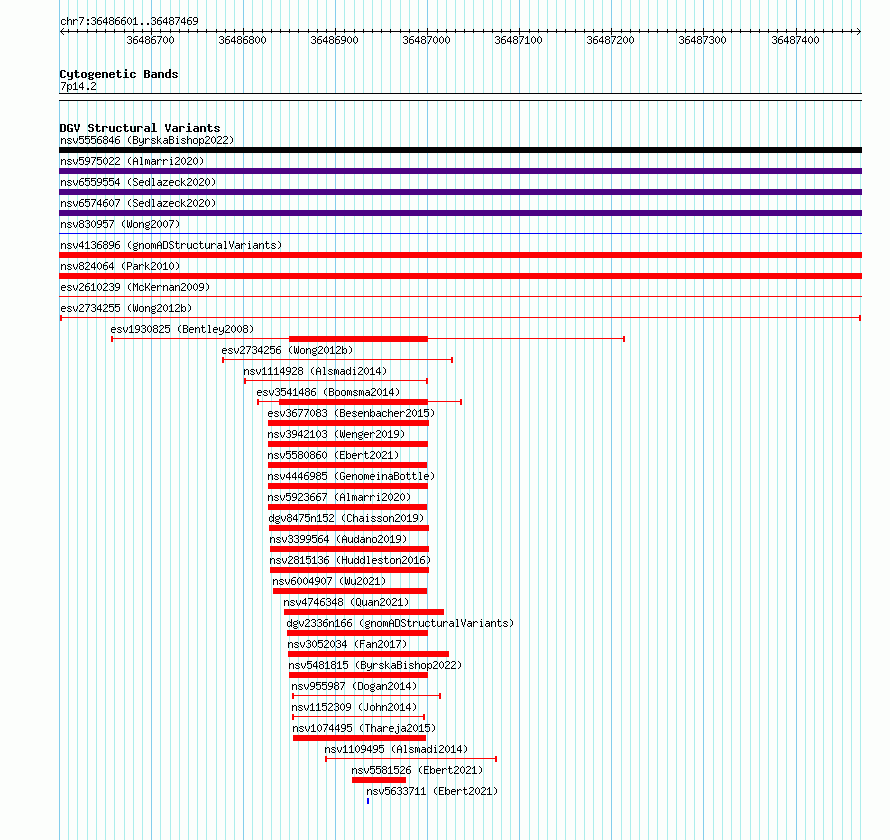Click the red bar under esv3677083
890x840 pixels.
click(348, 423)
